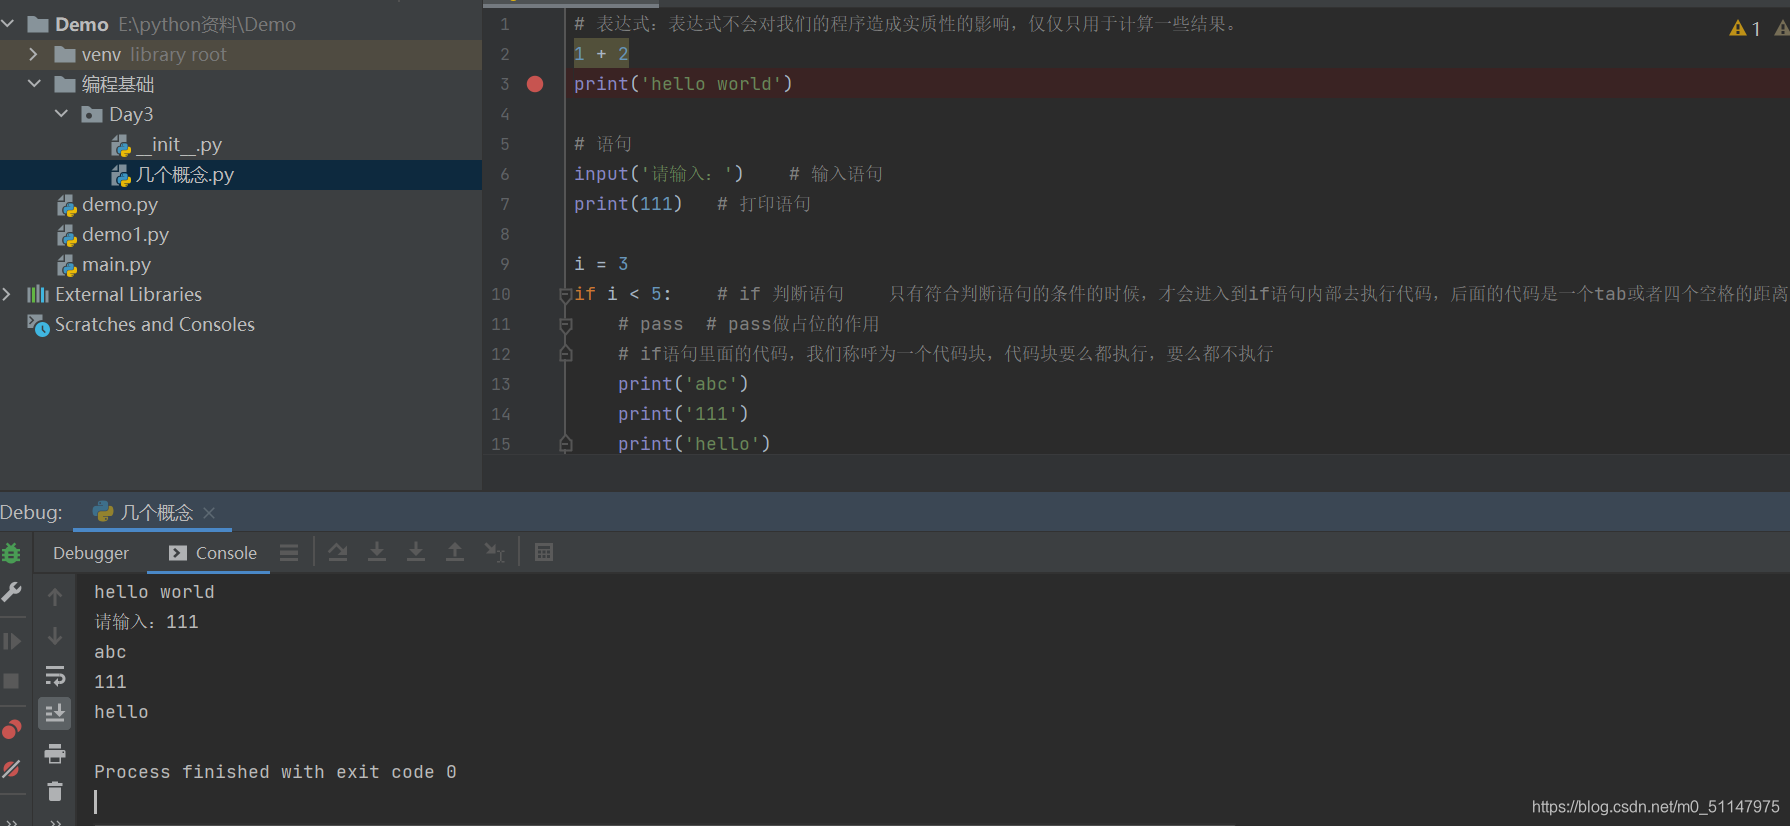Click 'hello world' console output line
1790x826 pixels.
(154, 592)
